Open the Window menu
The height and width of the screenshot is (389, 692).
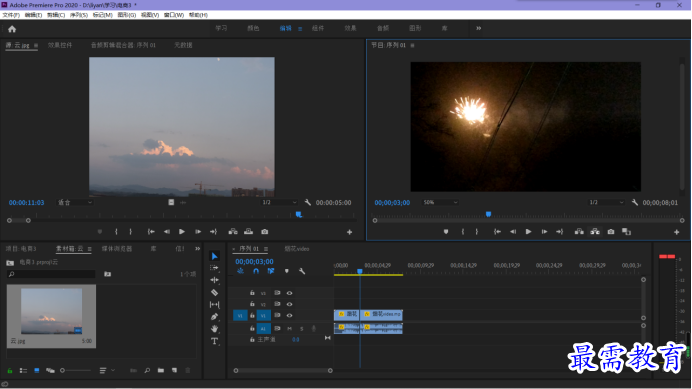(174, 15)
